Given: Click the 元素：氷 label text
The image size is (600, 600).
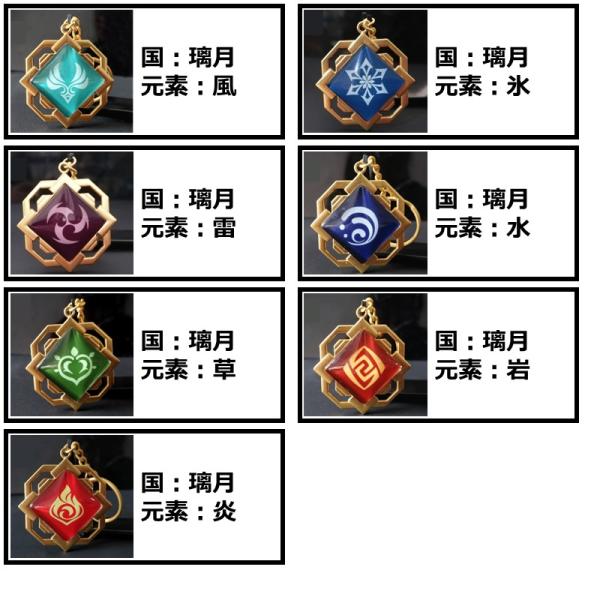Looking at the screenshot, I should pyautogui.click(x=483, y=86).
